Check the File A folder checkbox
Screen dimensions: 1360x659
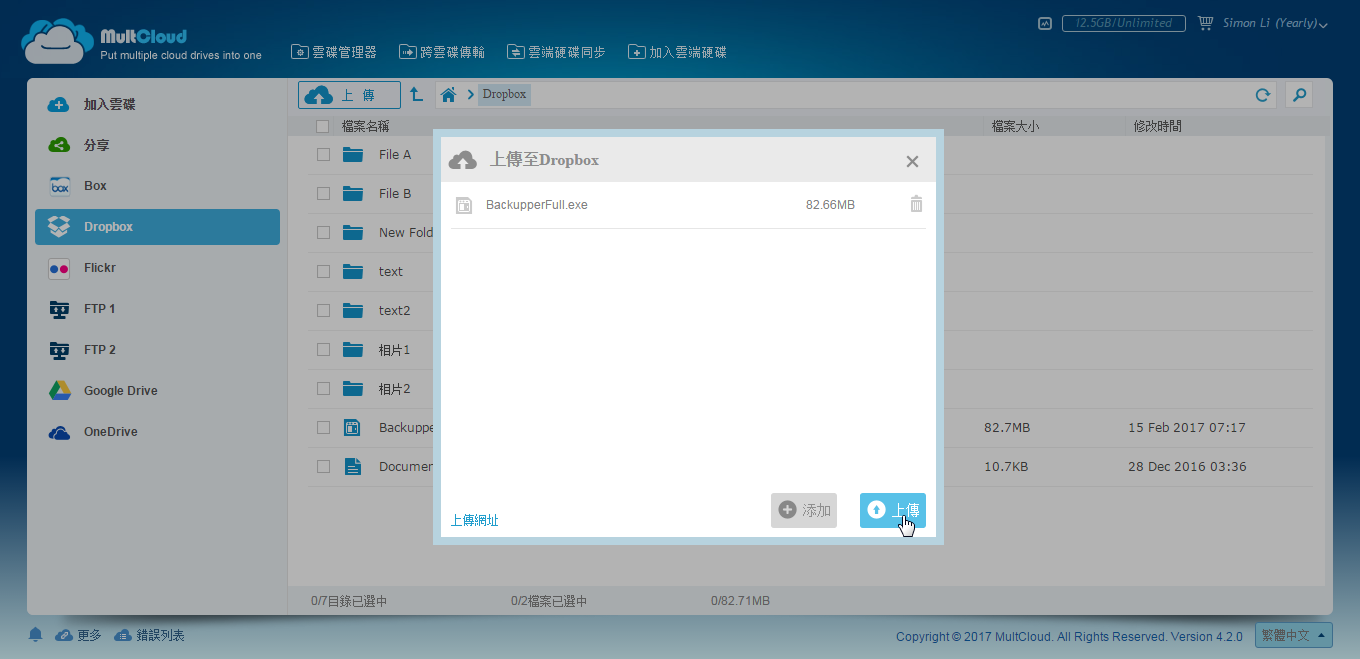(323, 155)
